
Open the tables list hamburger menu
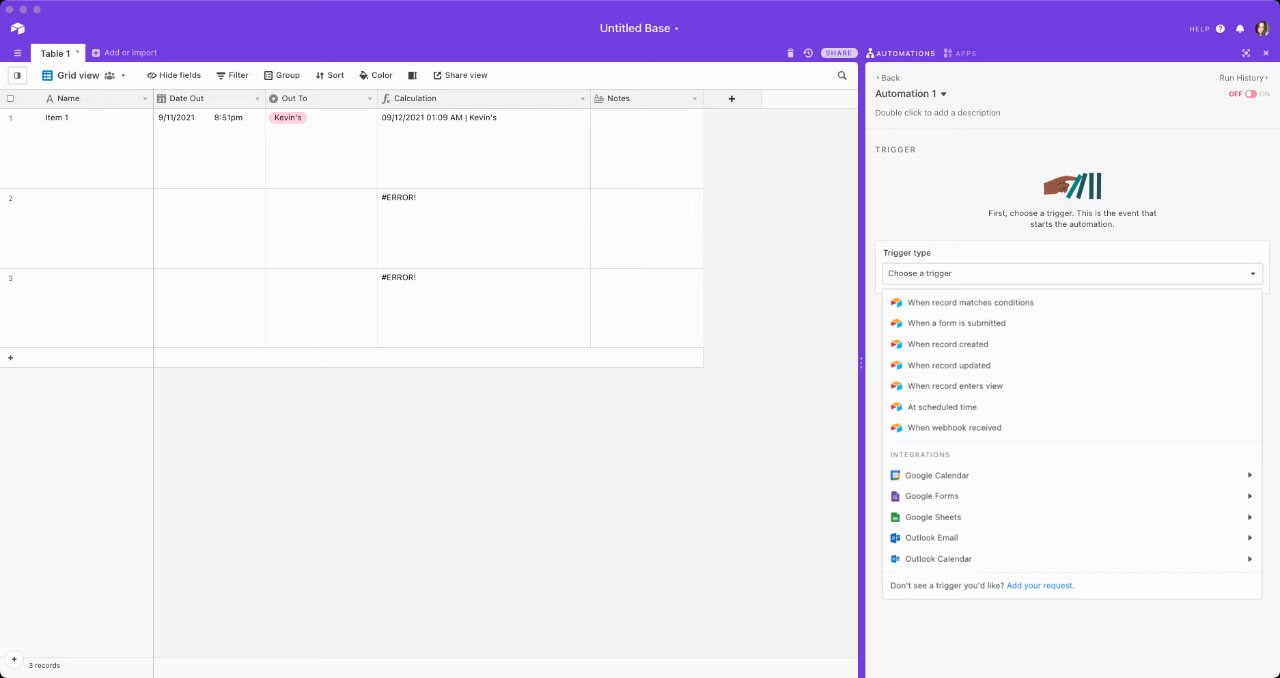click(x=17, y=53)
